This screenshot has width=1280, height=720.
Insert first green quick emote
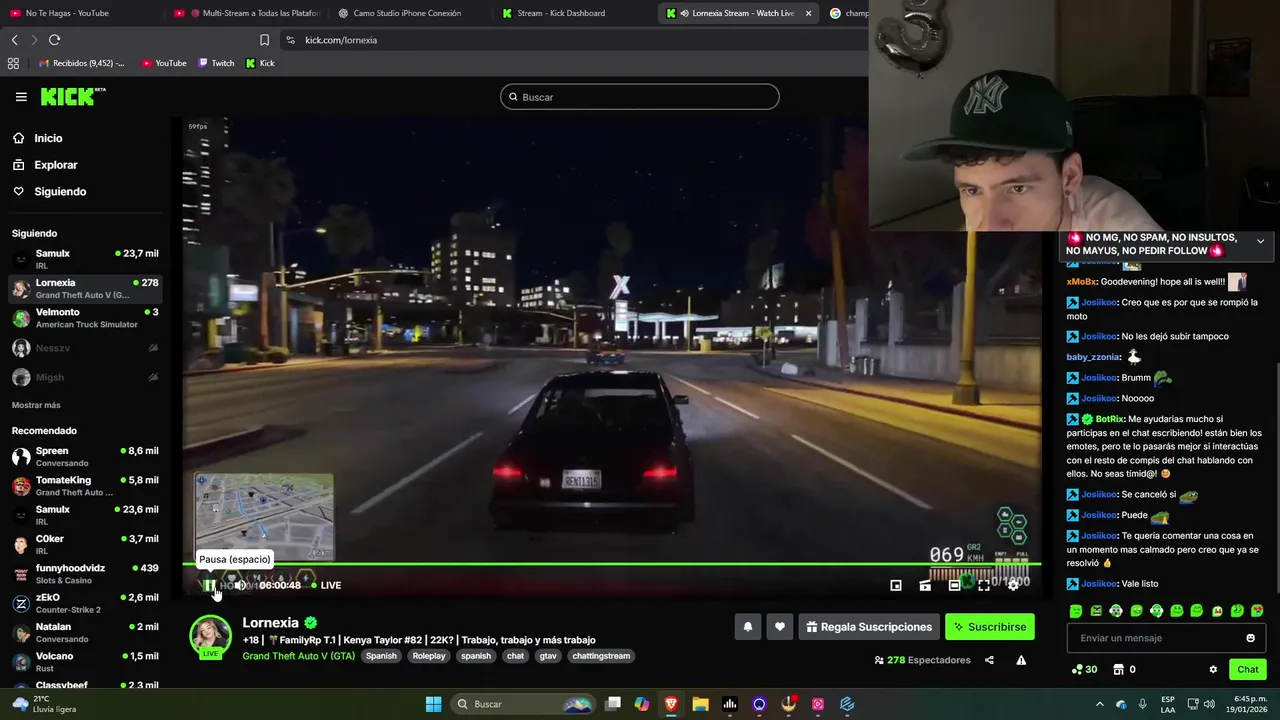point(1076,611)
